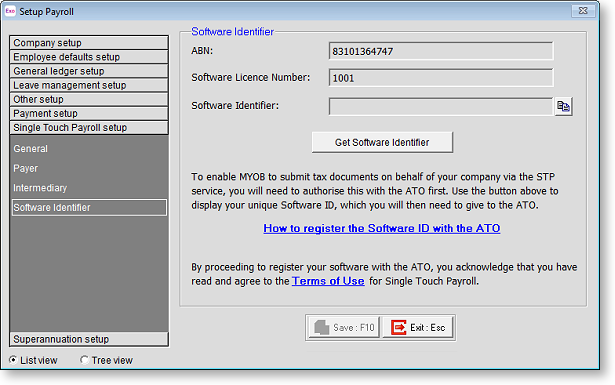Click the Get Software Identifier button

point(382,142)
